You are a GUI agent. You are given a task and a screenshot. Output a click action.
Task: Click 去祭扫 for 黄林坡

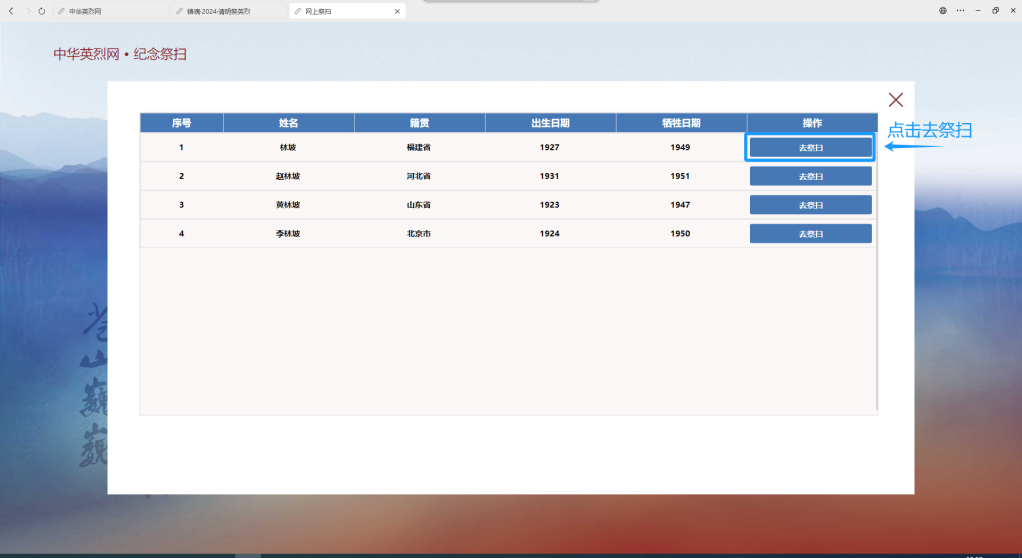coord(810,205)
